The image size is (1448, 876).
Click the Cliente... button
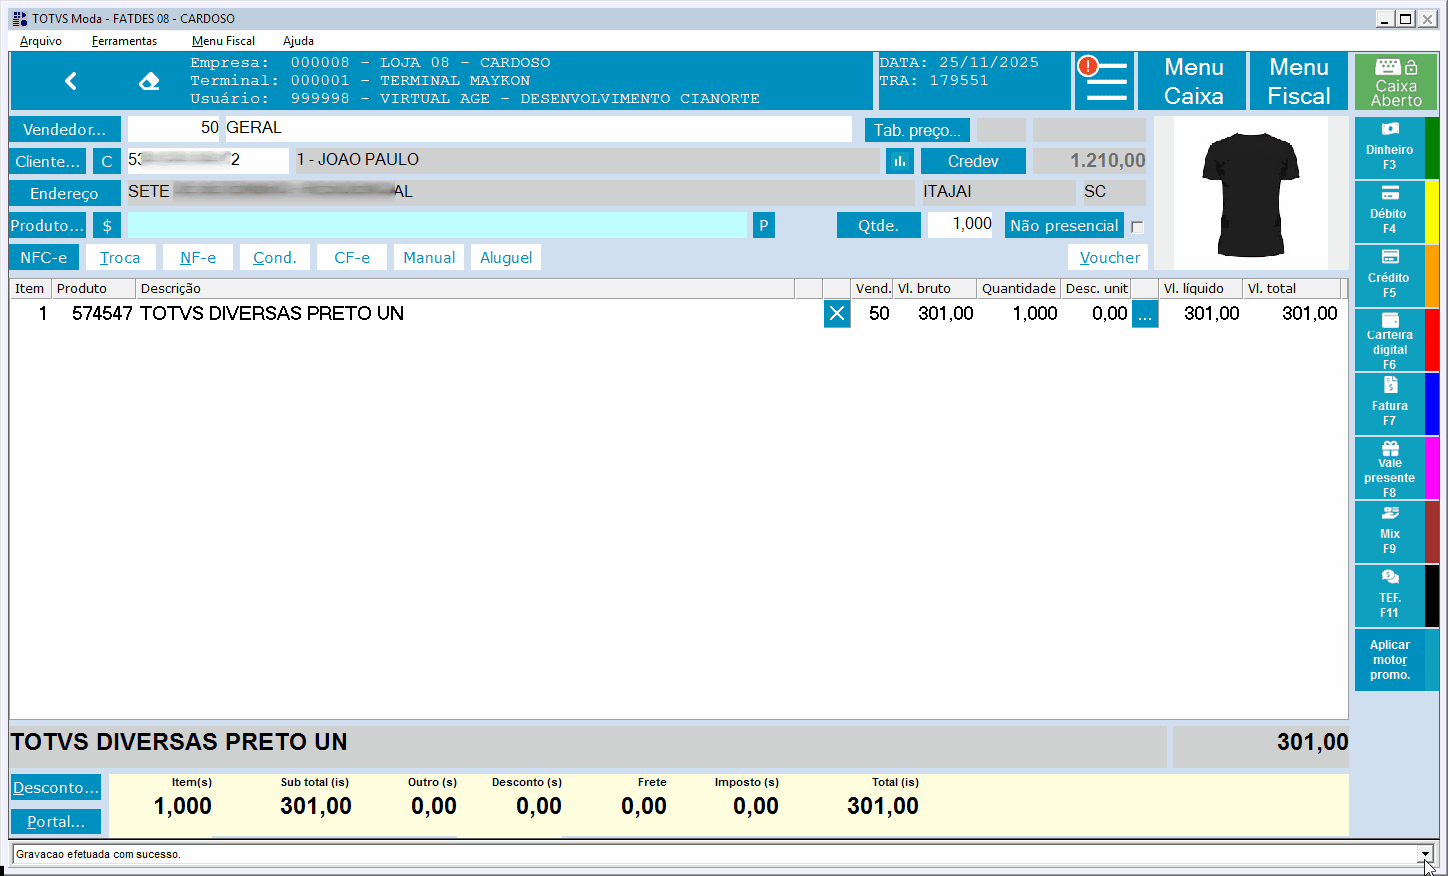(x=48, y=161)
